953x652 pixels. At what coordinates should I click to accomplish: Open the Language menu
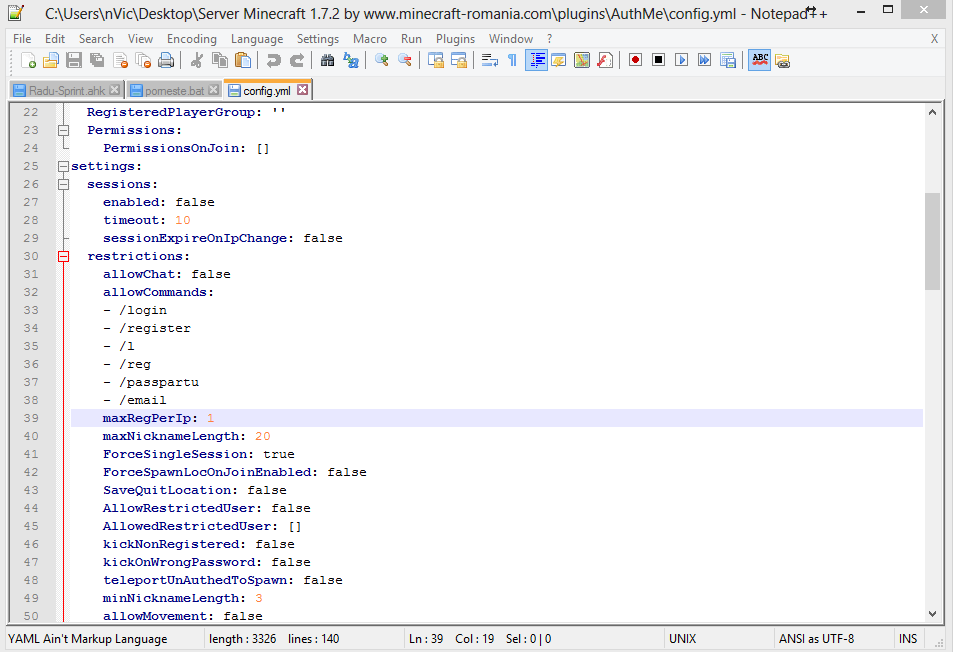tap(256, 39)
